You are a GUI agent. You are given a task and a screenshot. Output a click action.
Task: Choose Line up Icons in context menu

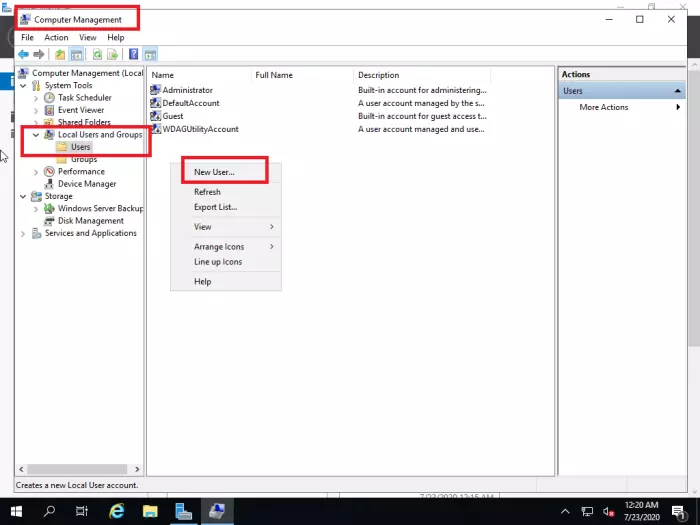[225, 262]
